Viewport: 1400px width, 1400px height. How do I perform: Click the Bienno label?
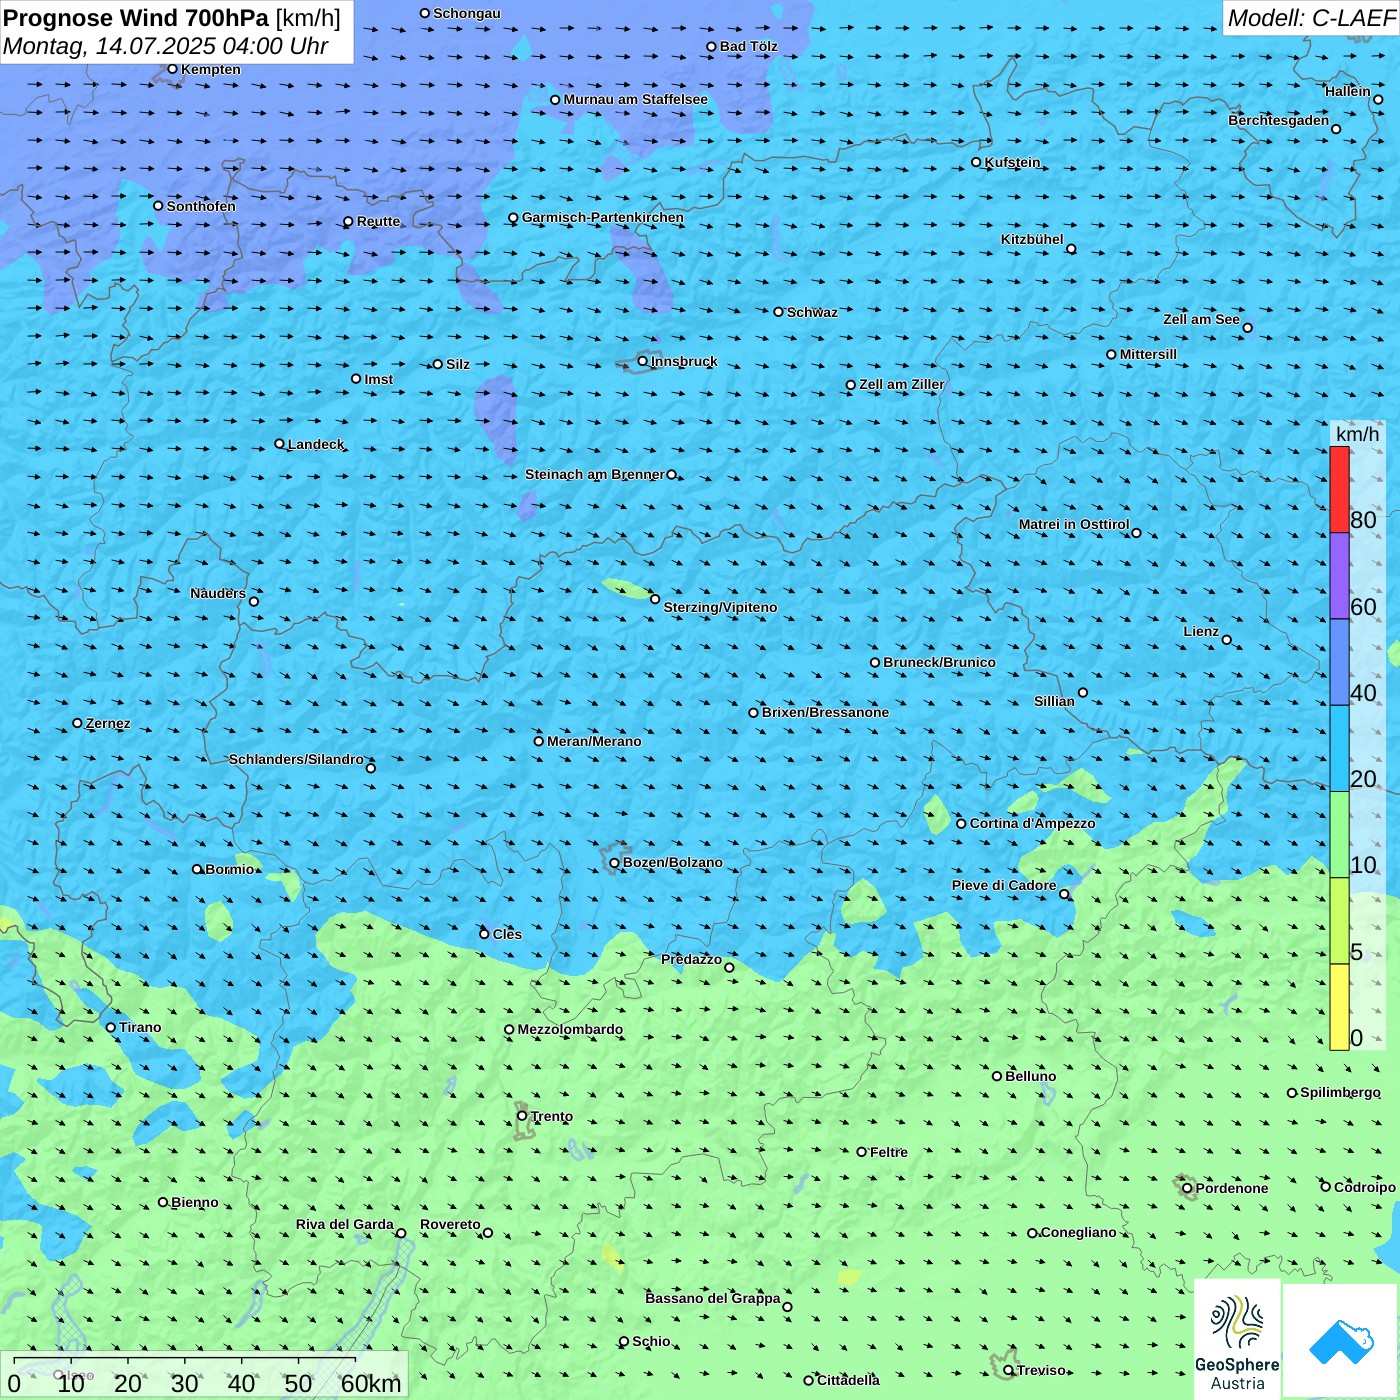[x=194, y=1202]
